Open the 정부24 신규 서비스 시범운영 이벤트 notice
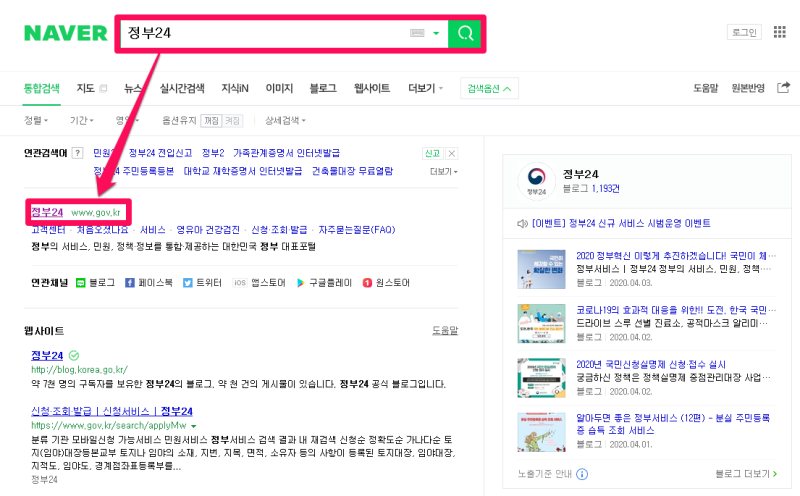 [x=621, y=224]
